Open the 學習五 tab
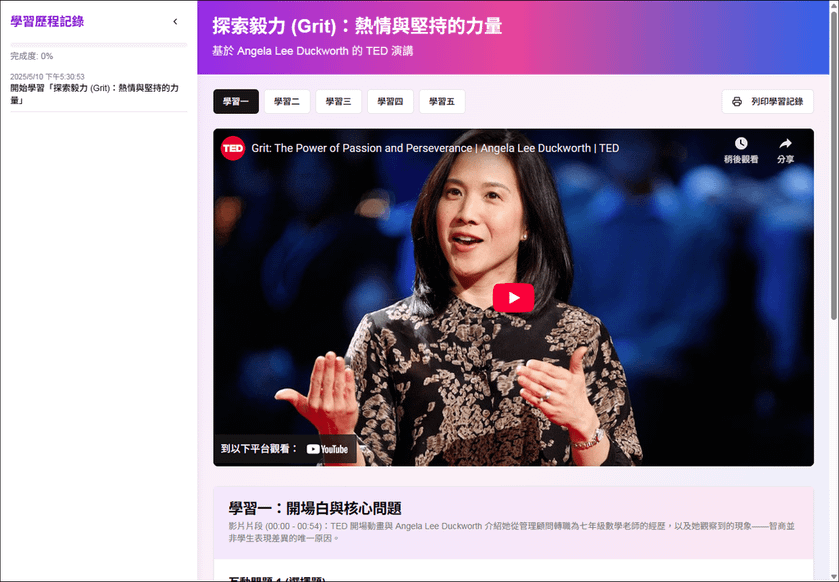 (442, 102)
